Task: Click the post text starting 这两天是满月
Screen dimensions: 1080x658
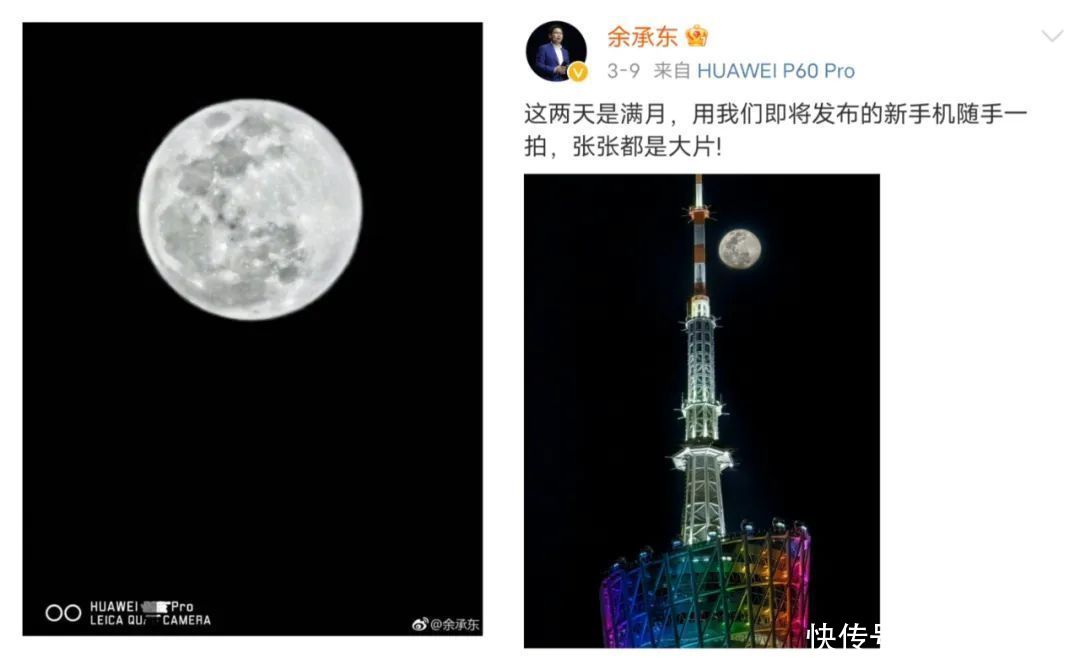Action: [x=776, y=130]
